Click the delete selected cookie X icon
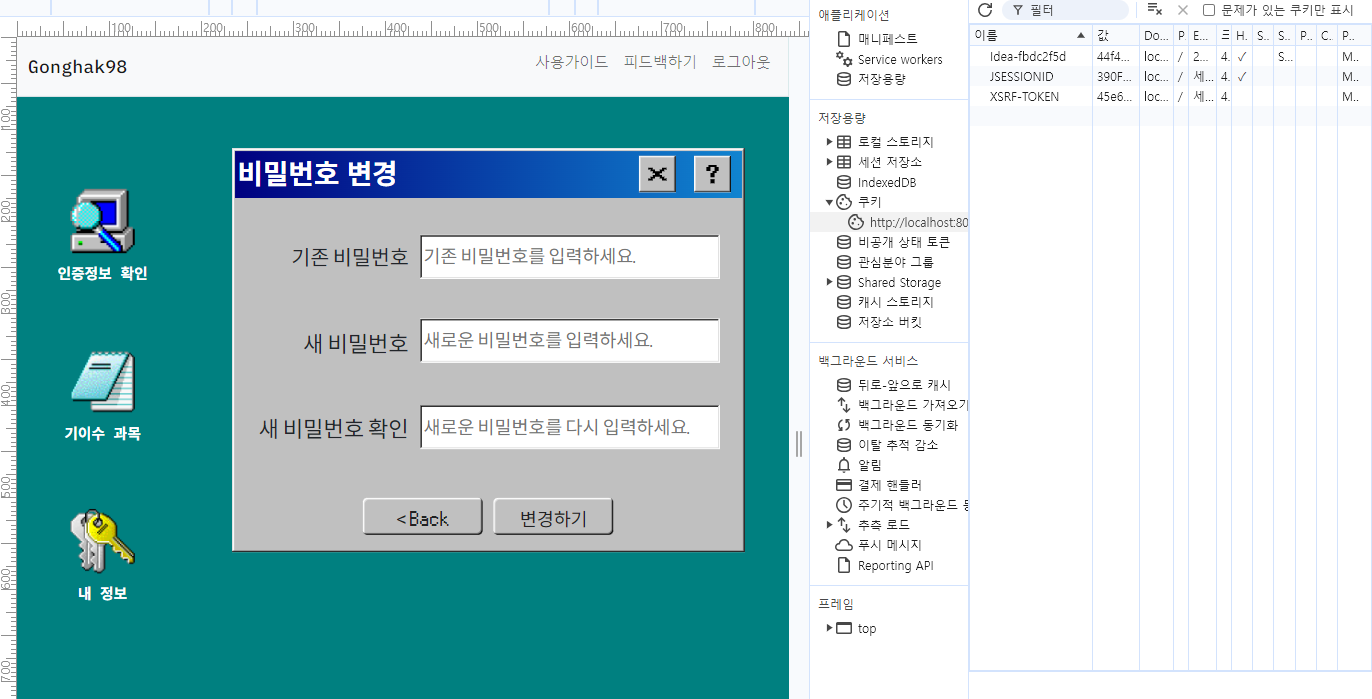The width and height of the screenshot is (1372, 699). click(x=1182, y=10)
